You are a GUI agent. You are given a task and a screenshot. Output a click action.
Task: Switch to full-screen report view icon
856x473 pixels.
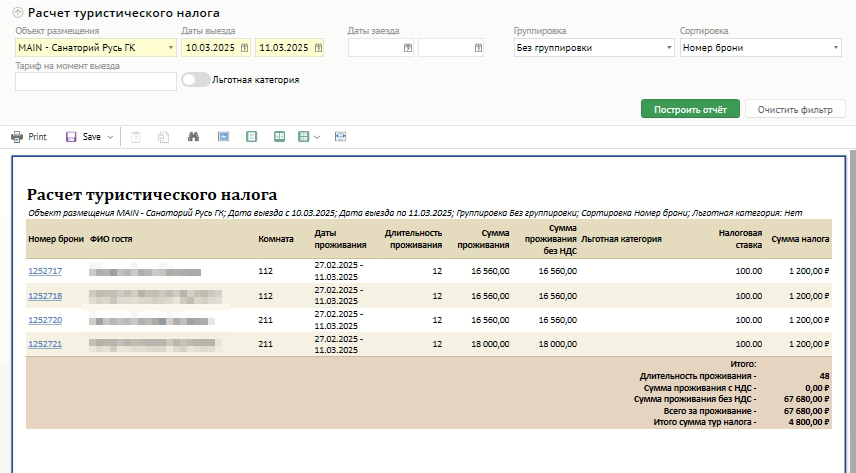tap(223, 136)
